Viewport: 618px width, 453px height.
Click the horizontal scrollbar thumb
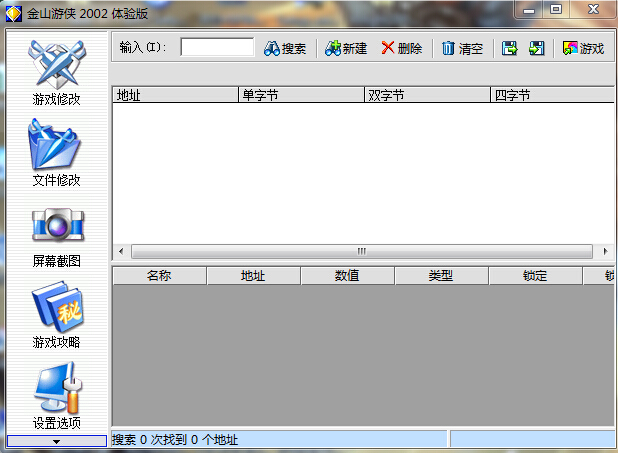pyautogui.click(x=362, y=251)
